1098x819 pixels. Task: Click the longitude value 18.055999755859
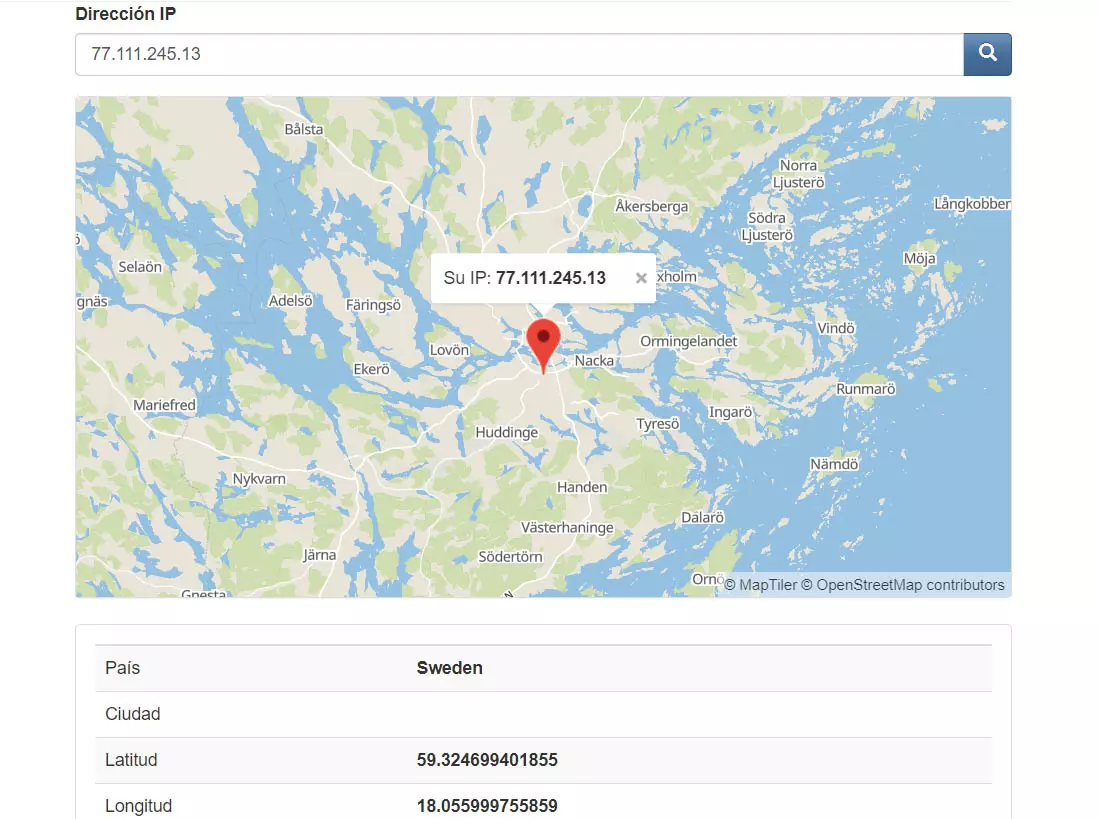pos(487,806)
